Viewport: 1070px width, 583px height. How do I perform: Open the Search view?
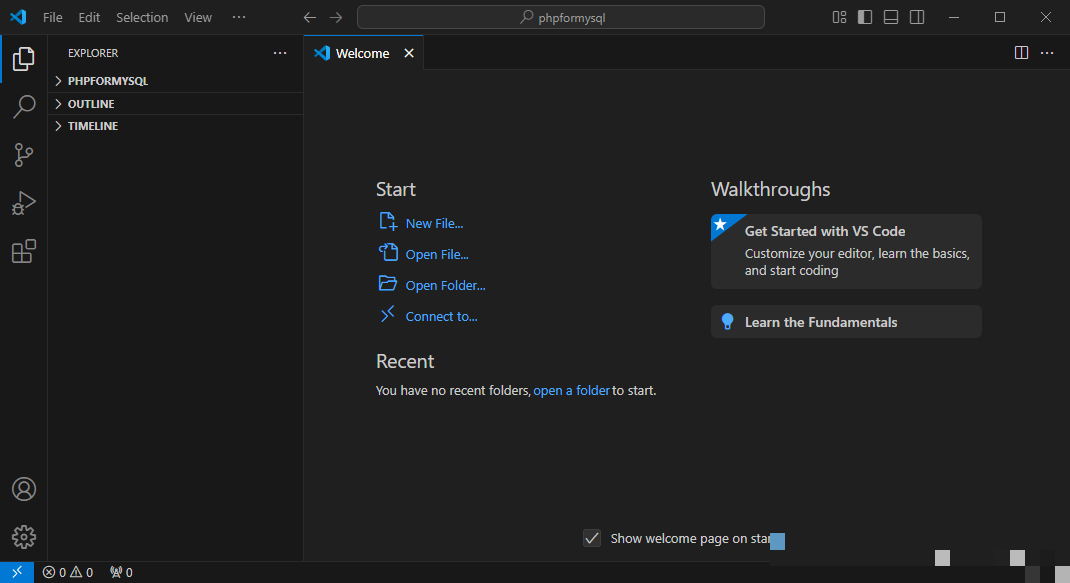click(x=24, y=106)
